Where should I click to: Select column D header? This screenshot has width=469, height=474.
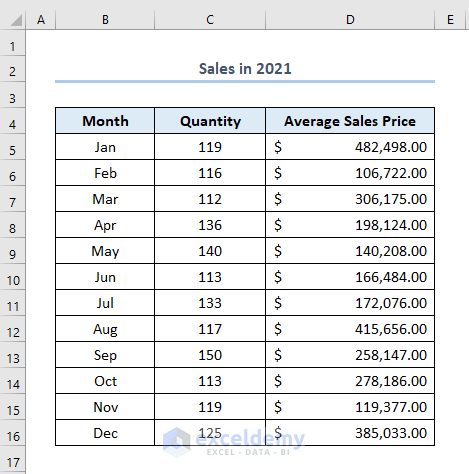(350, 20)
